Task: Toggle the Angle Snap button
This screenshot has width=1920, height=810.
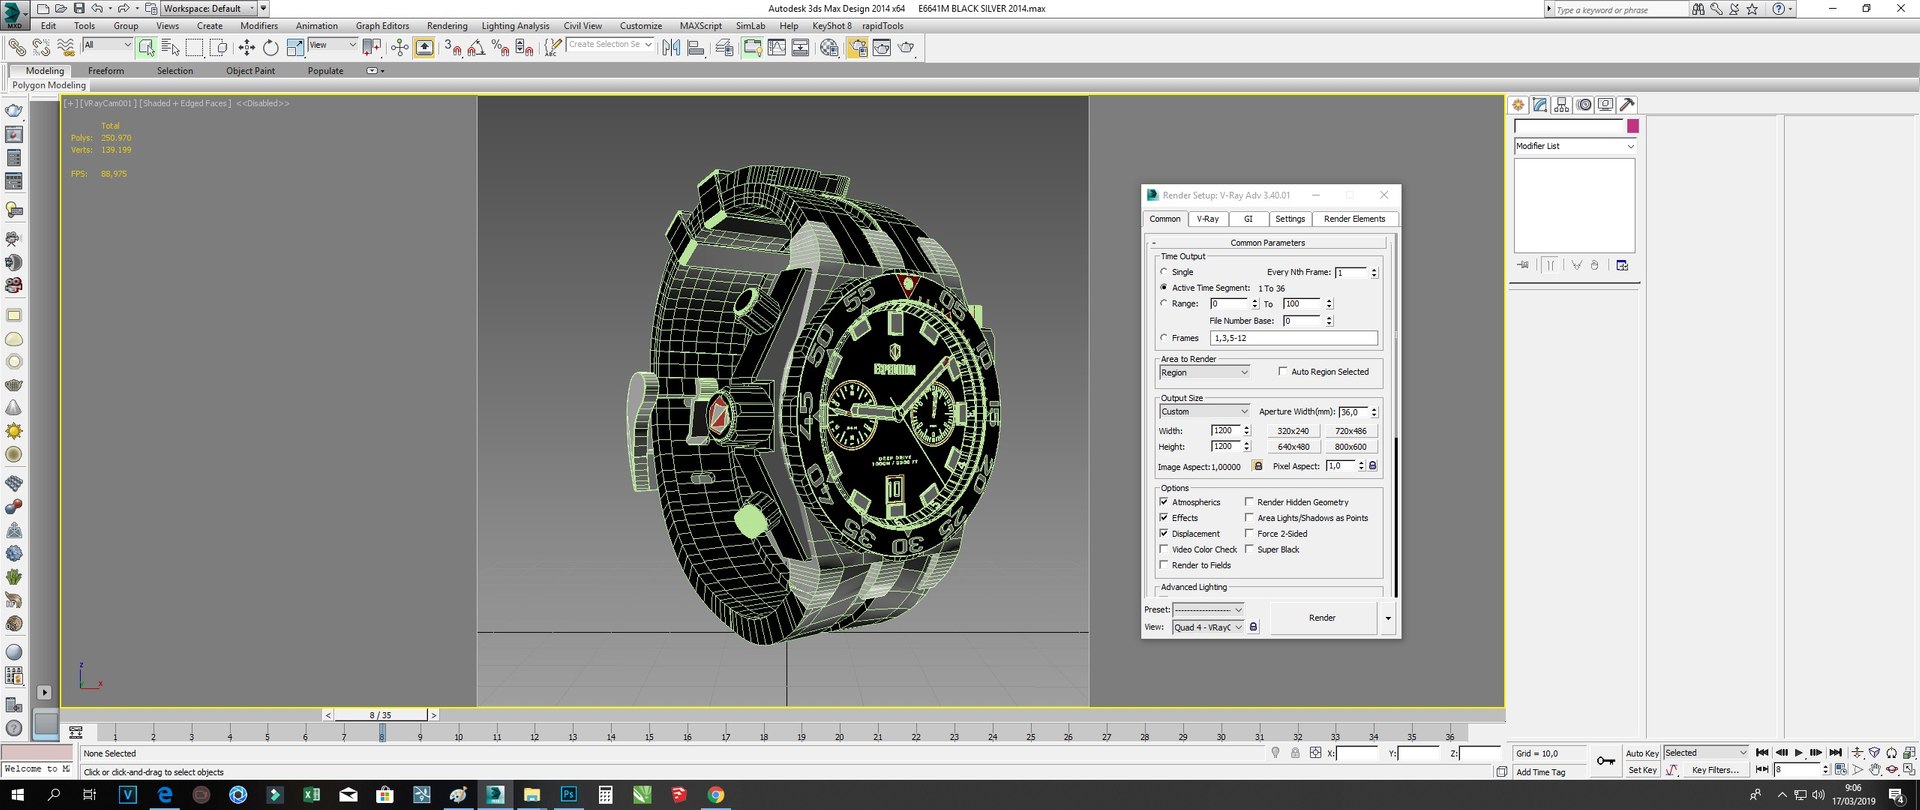Action: pyautogui.click(x=477, y=47)
